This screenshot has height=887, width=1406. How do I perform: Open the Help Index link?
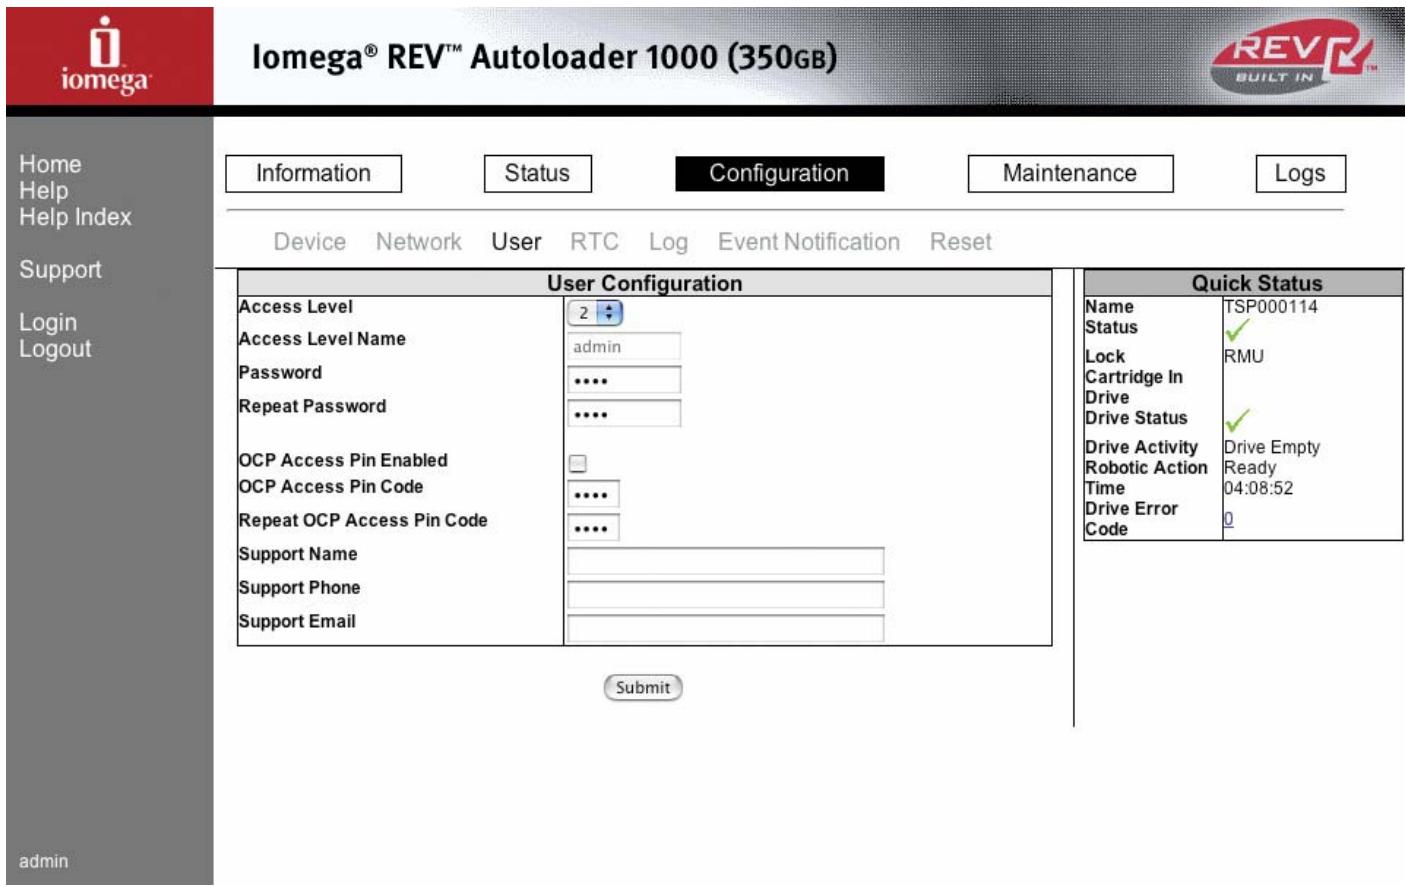pyautogui.click(x=75, y=217)
